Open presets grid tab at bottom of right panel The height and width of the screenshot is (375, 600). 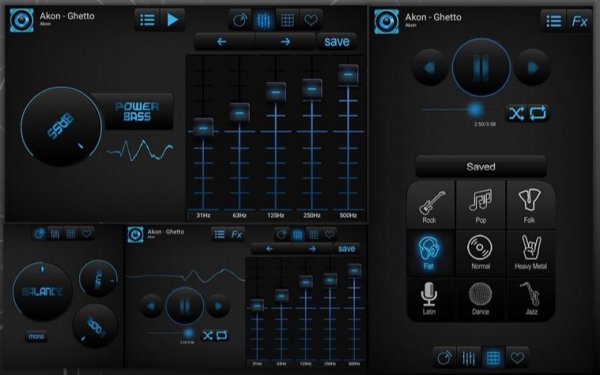point(493,358)
